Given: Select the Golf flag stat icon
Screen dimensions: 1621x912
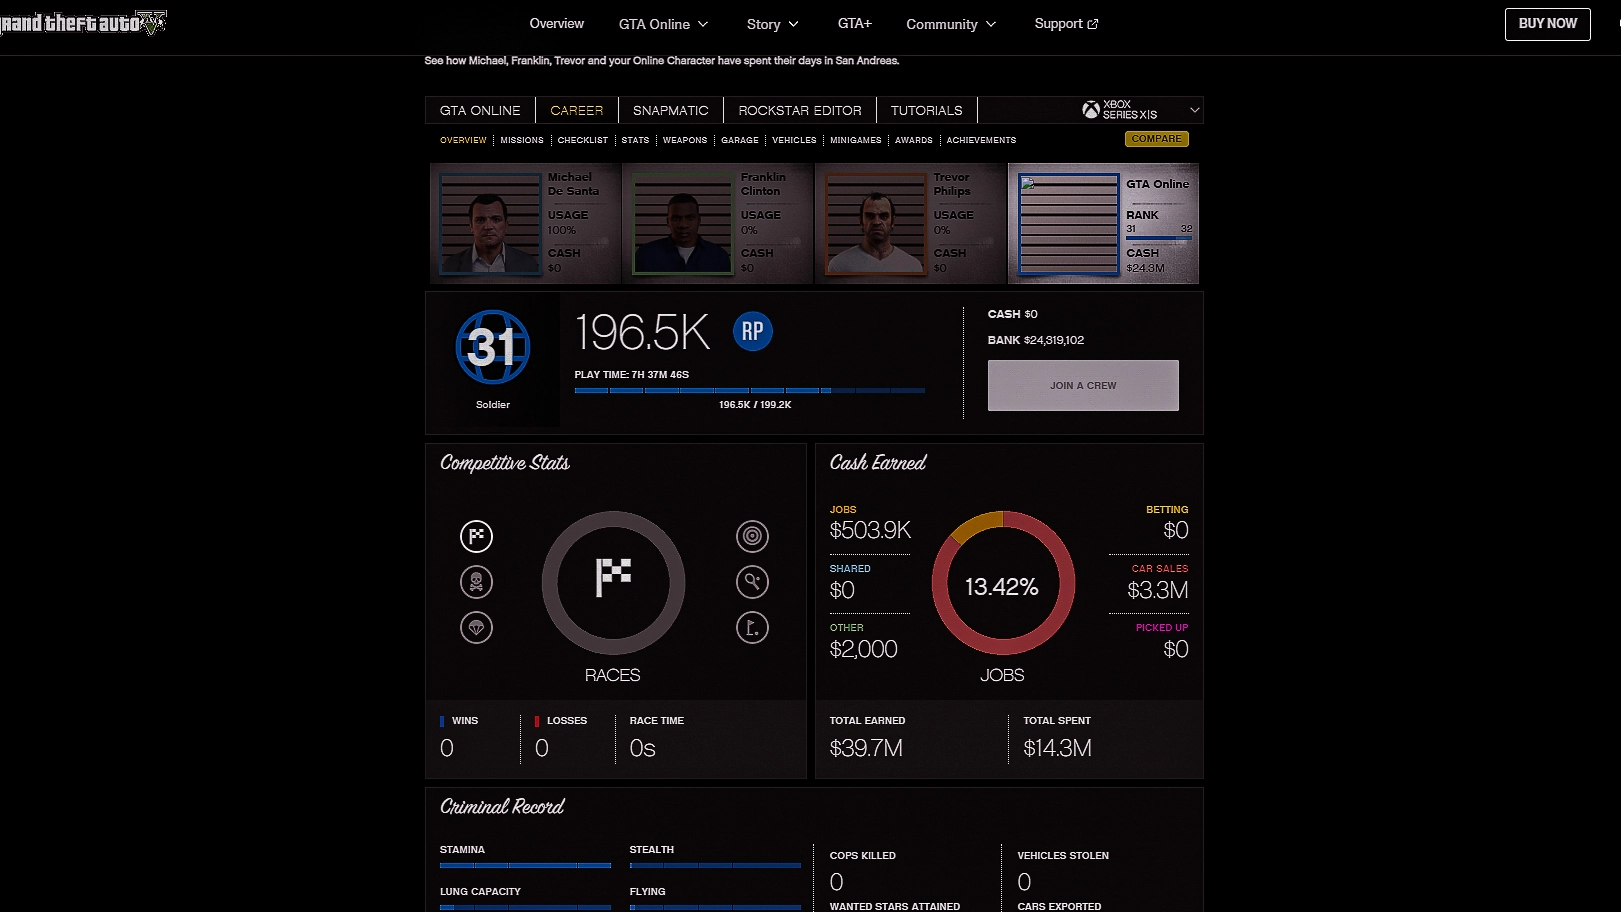Looking at the screenshot, I should pos(752,627).
